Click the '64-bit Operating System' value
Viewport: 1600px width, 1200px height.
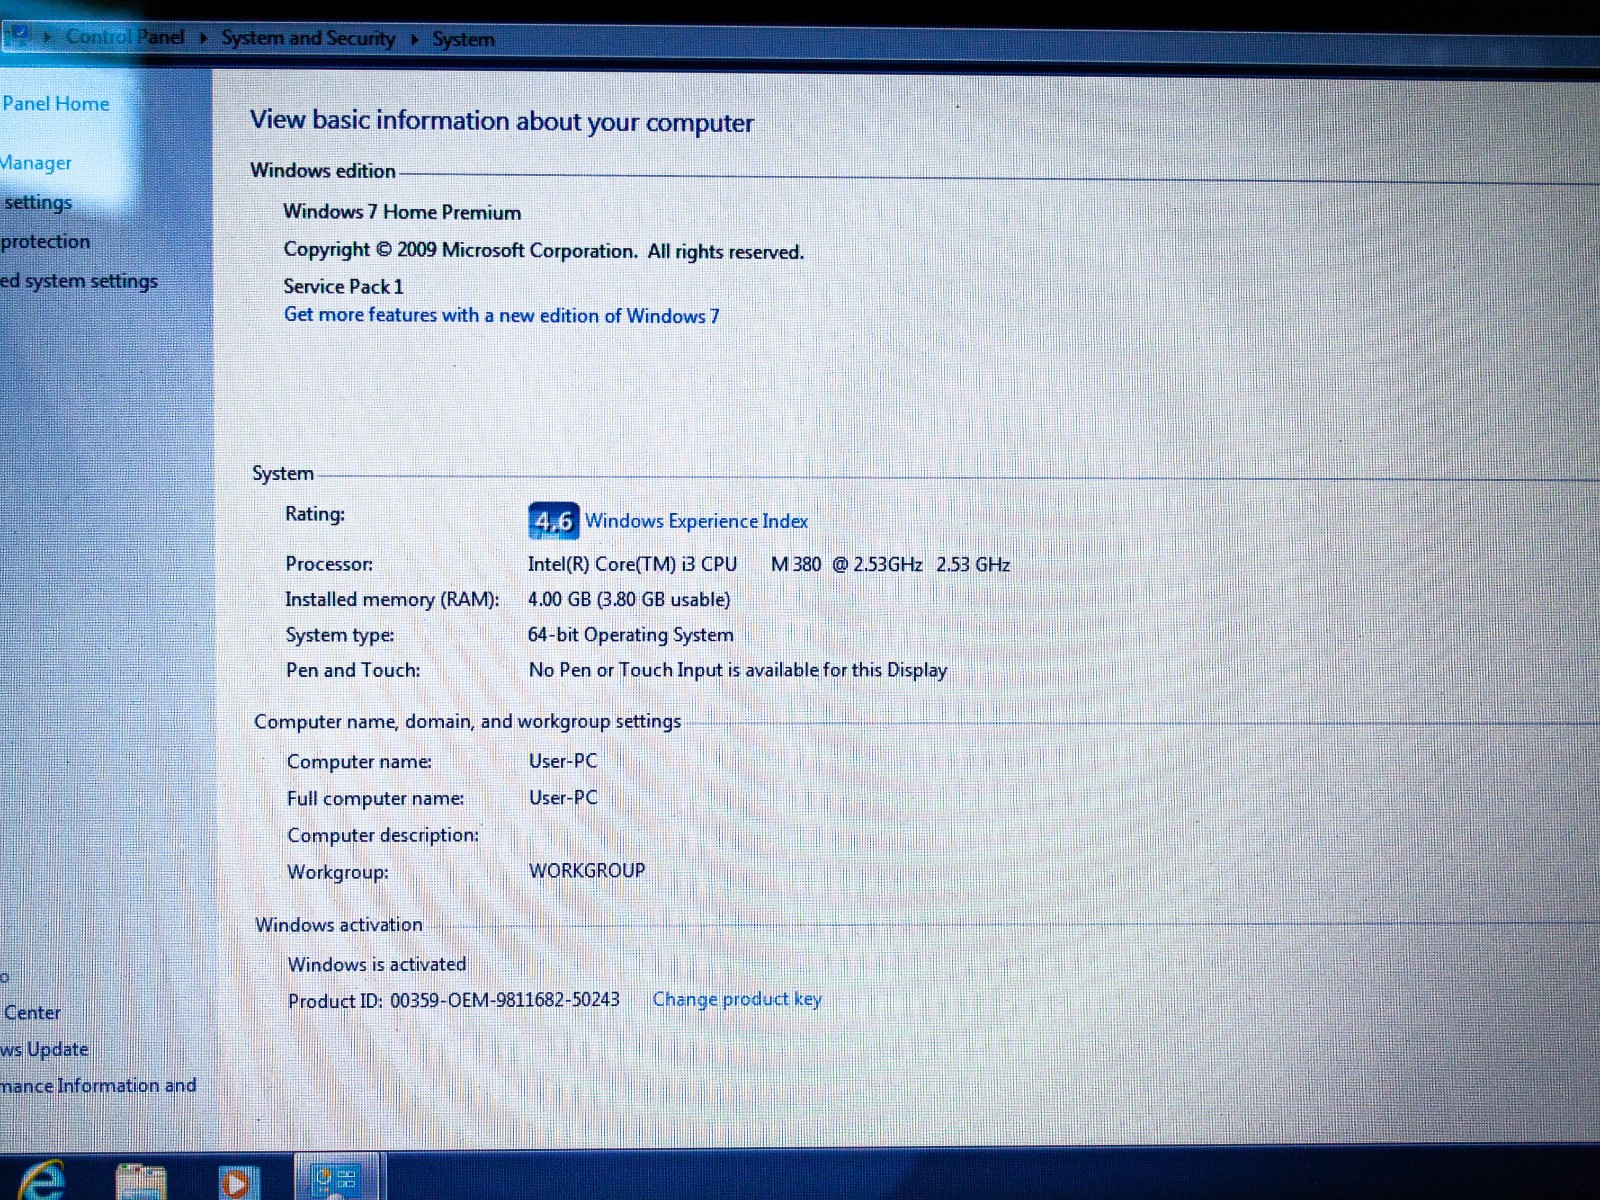click(x=630, y=634)
